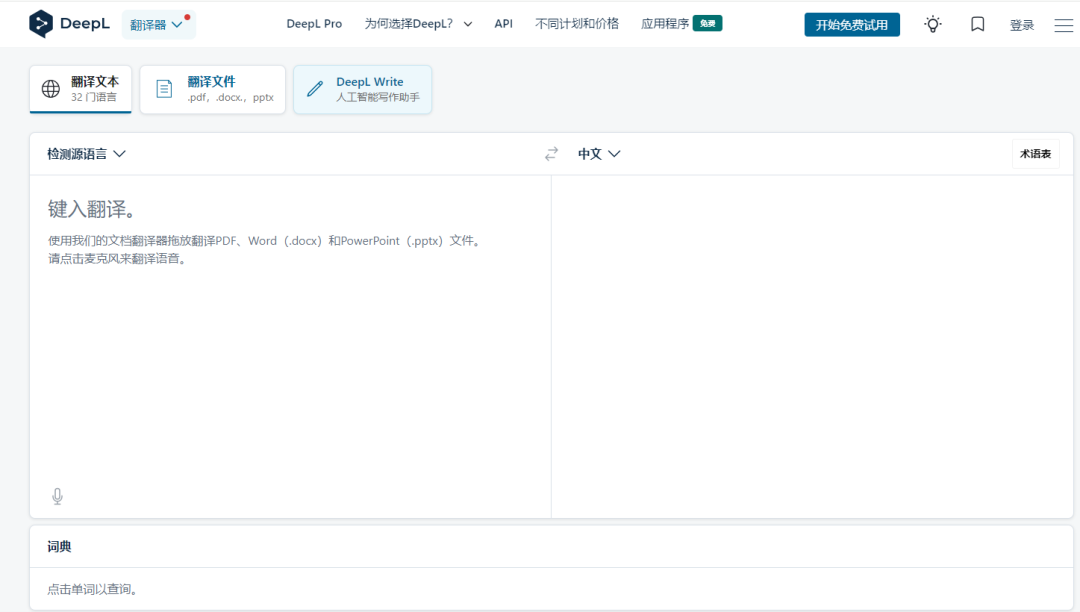Click the DeepL wordmark text
Image resolution: width=1080 pixels, height=612 pixels.
click(x=85, y=23)
